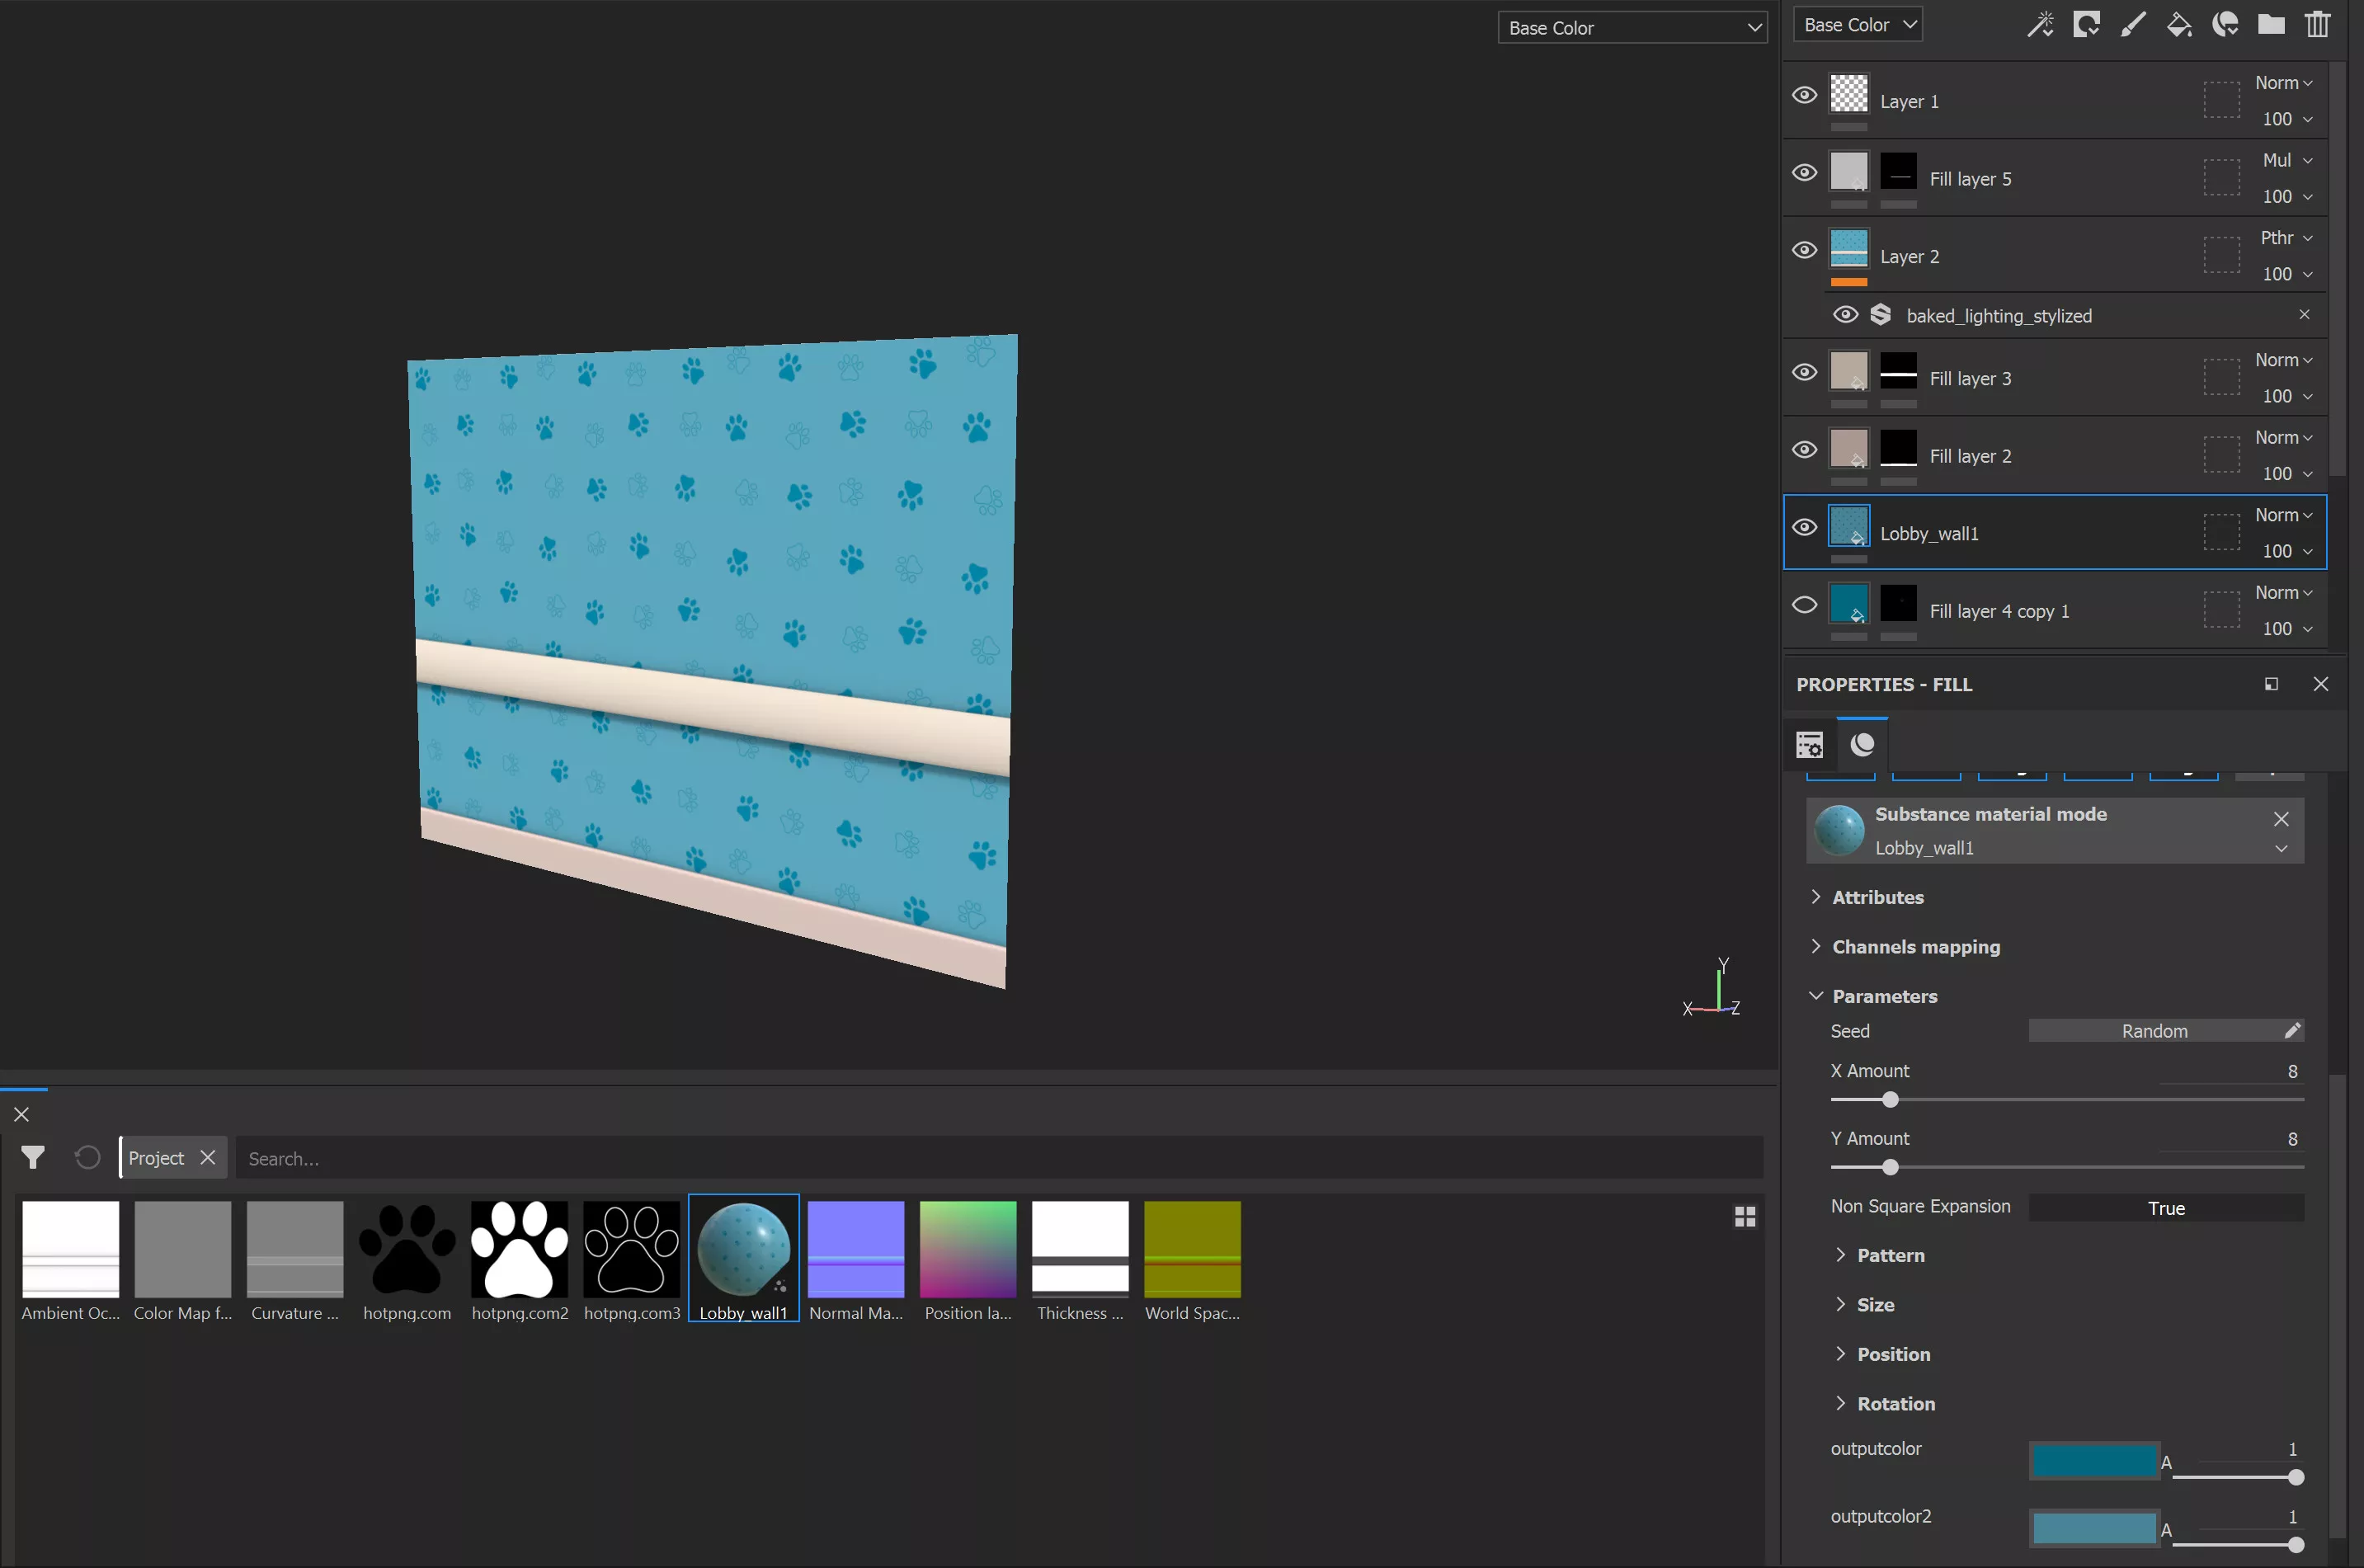This screenshot has height=1568, width=2364.
Task: Toggle visibility of baked_lighting_stylized effect
Action: 1845,315
